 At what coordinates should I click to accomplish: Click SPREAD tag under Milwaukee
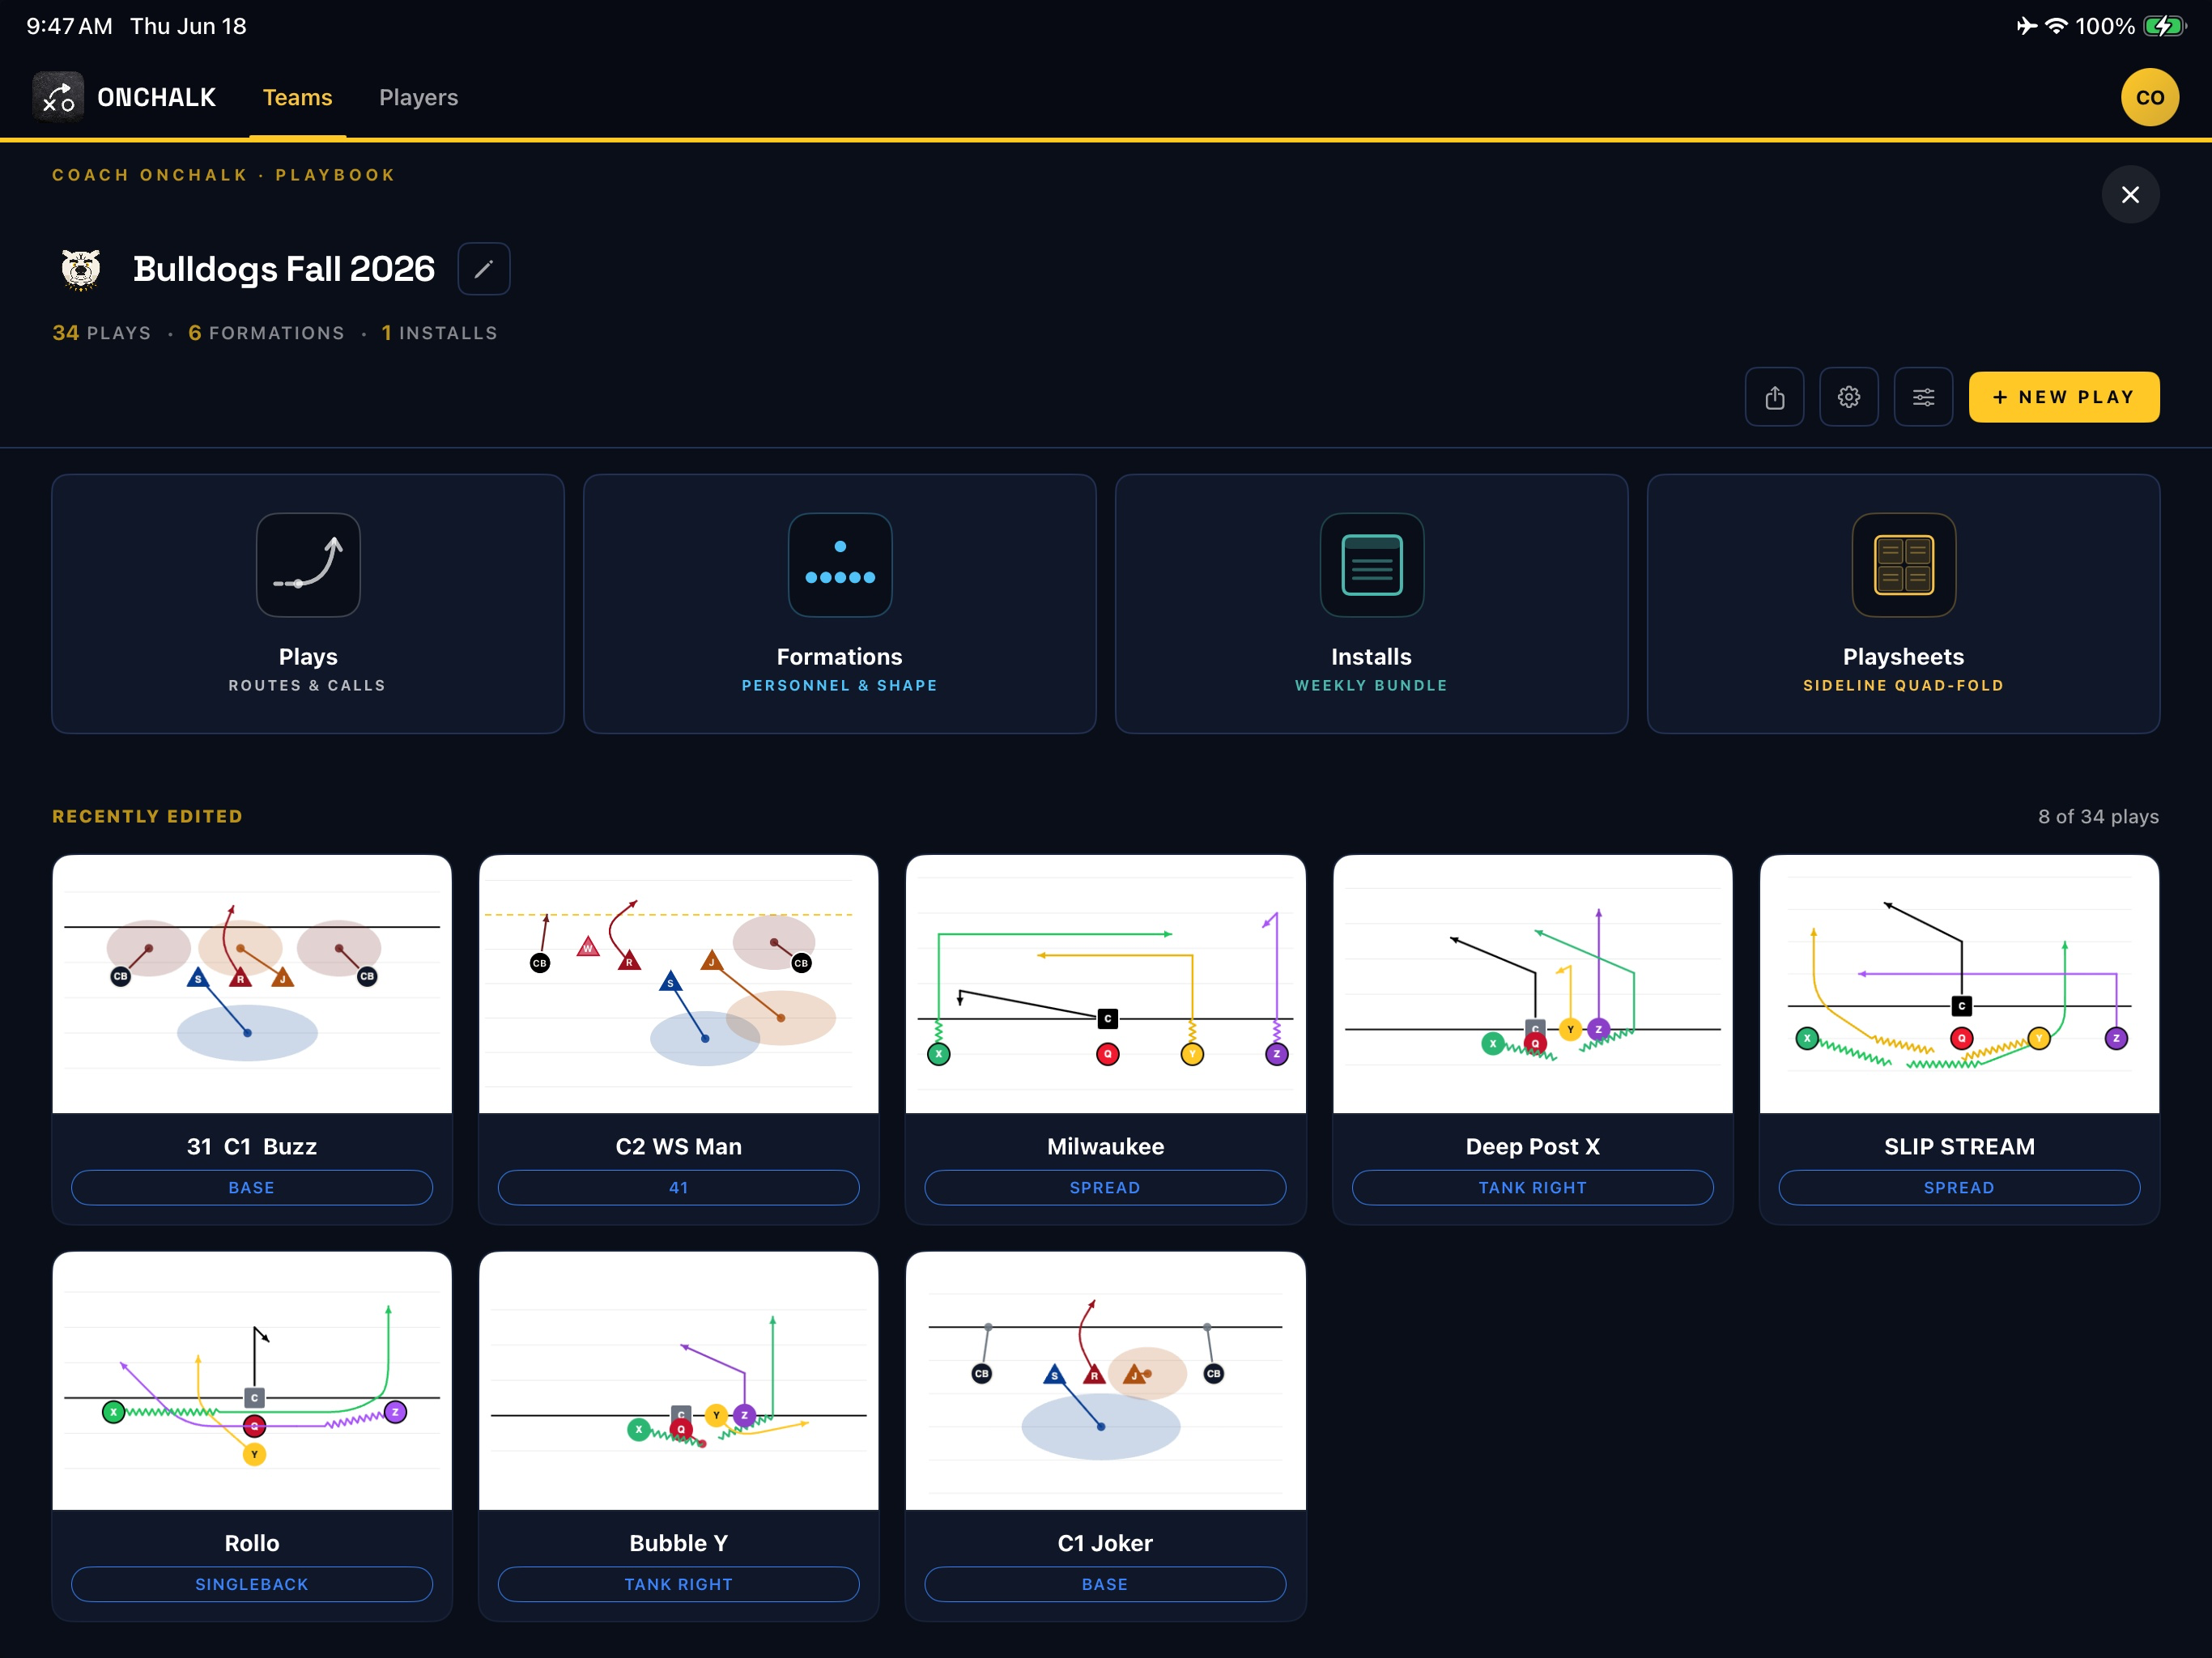(1105, 1188)
